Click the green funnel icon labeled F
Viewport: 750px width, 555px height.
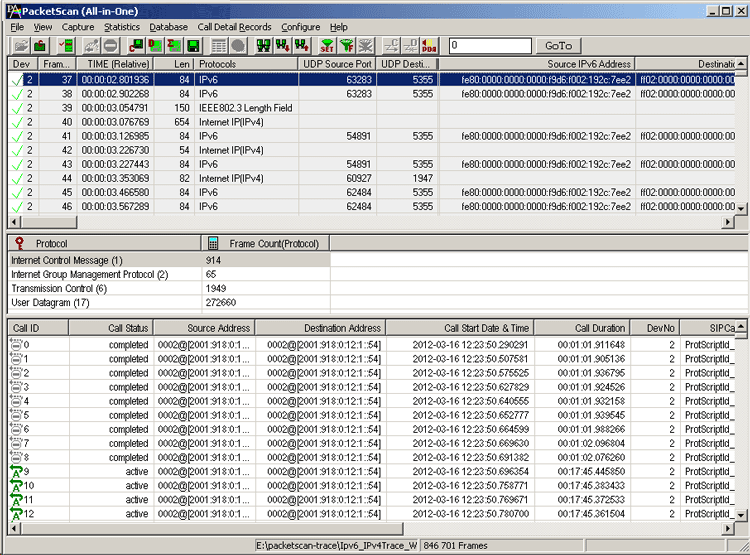coord(347,46)
